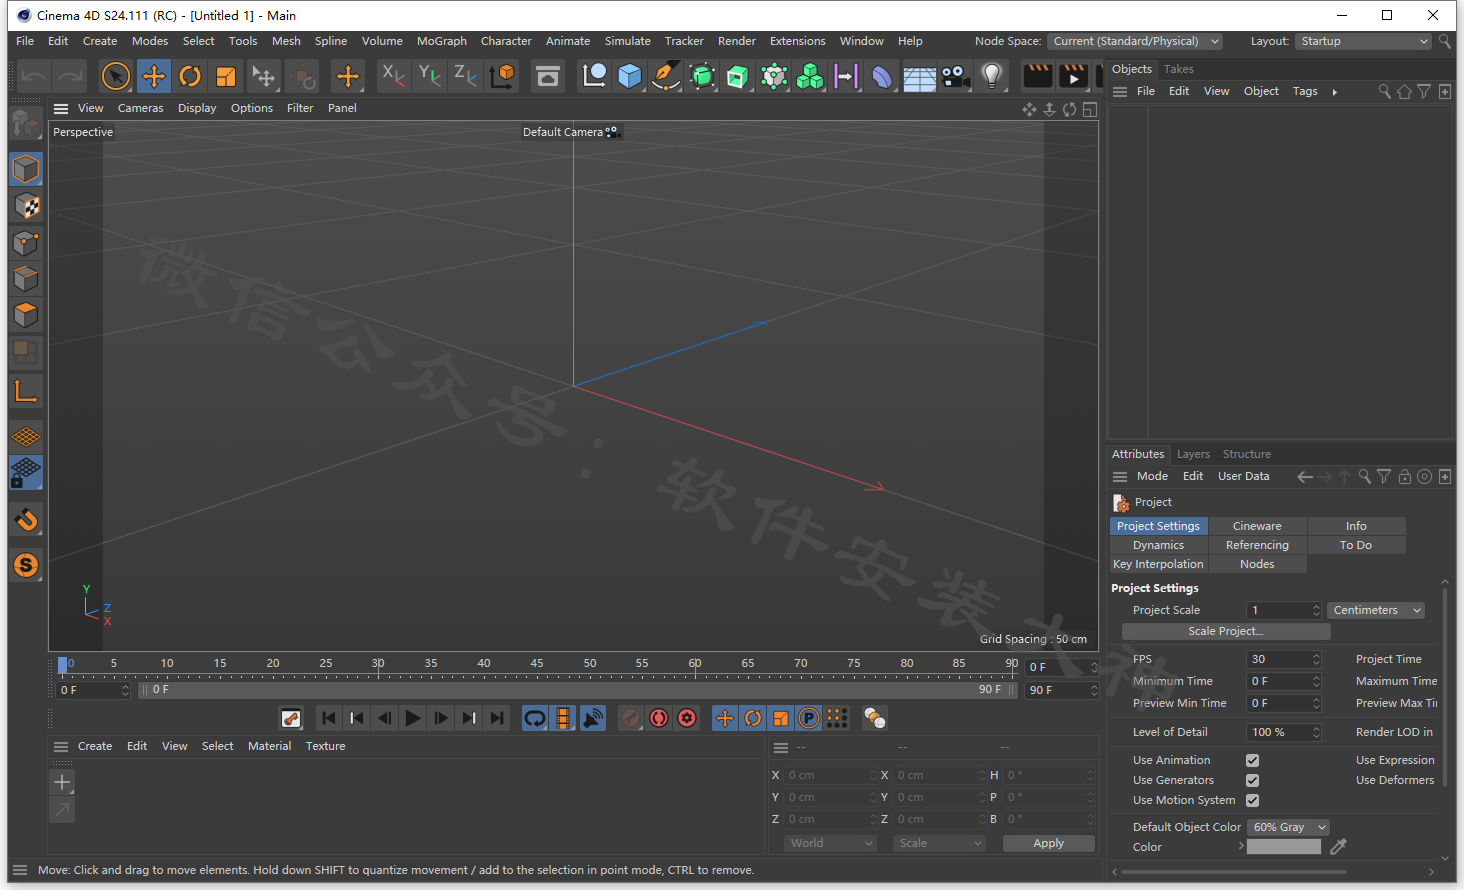
Task: Open the Cineware tab button
Action: 1257,526
